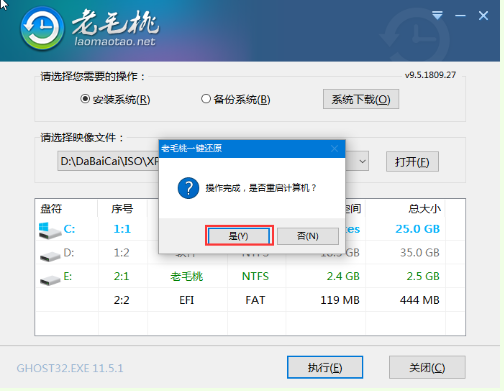This screenshot has height=391, width=504.
Task: Select the D: drive letter text
Action: coord(69,253)
